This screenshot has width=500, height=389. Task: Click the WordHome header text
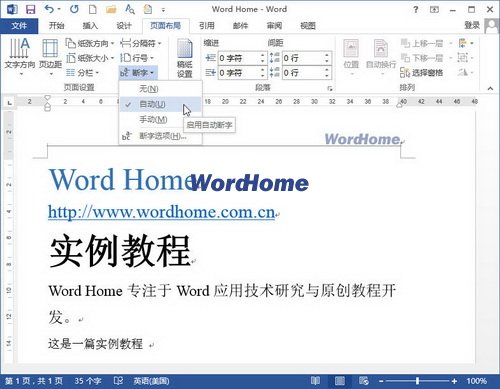362,139
